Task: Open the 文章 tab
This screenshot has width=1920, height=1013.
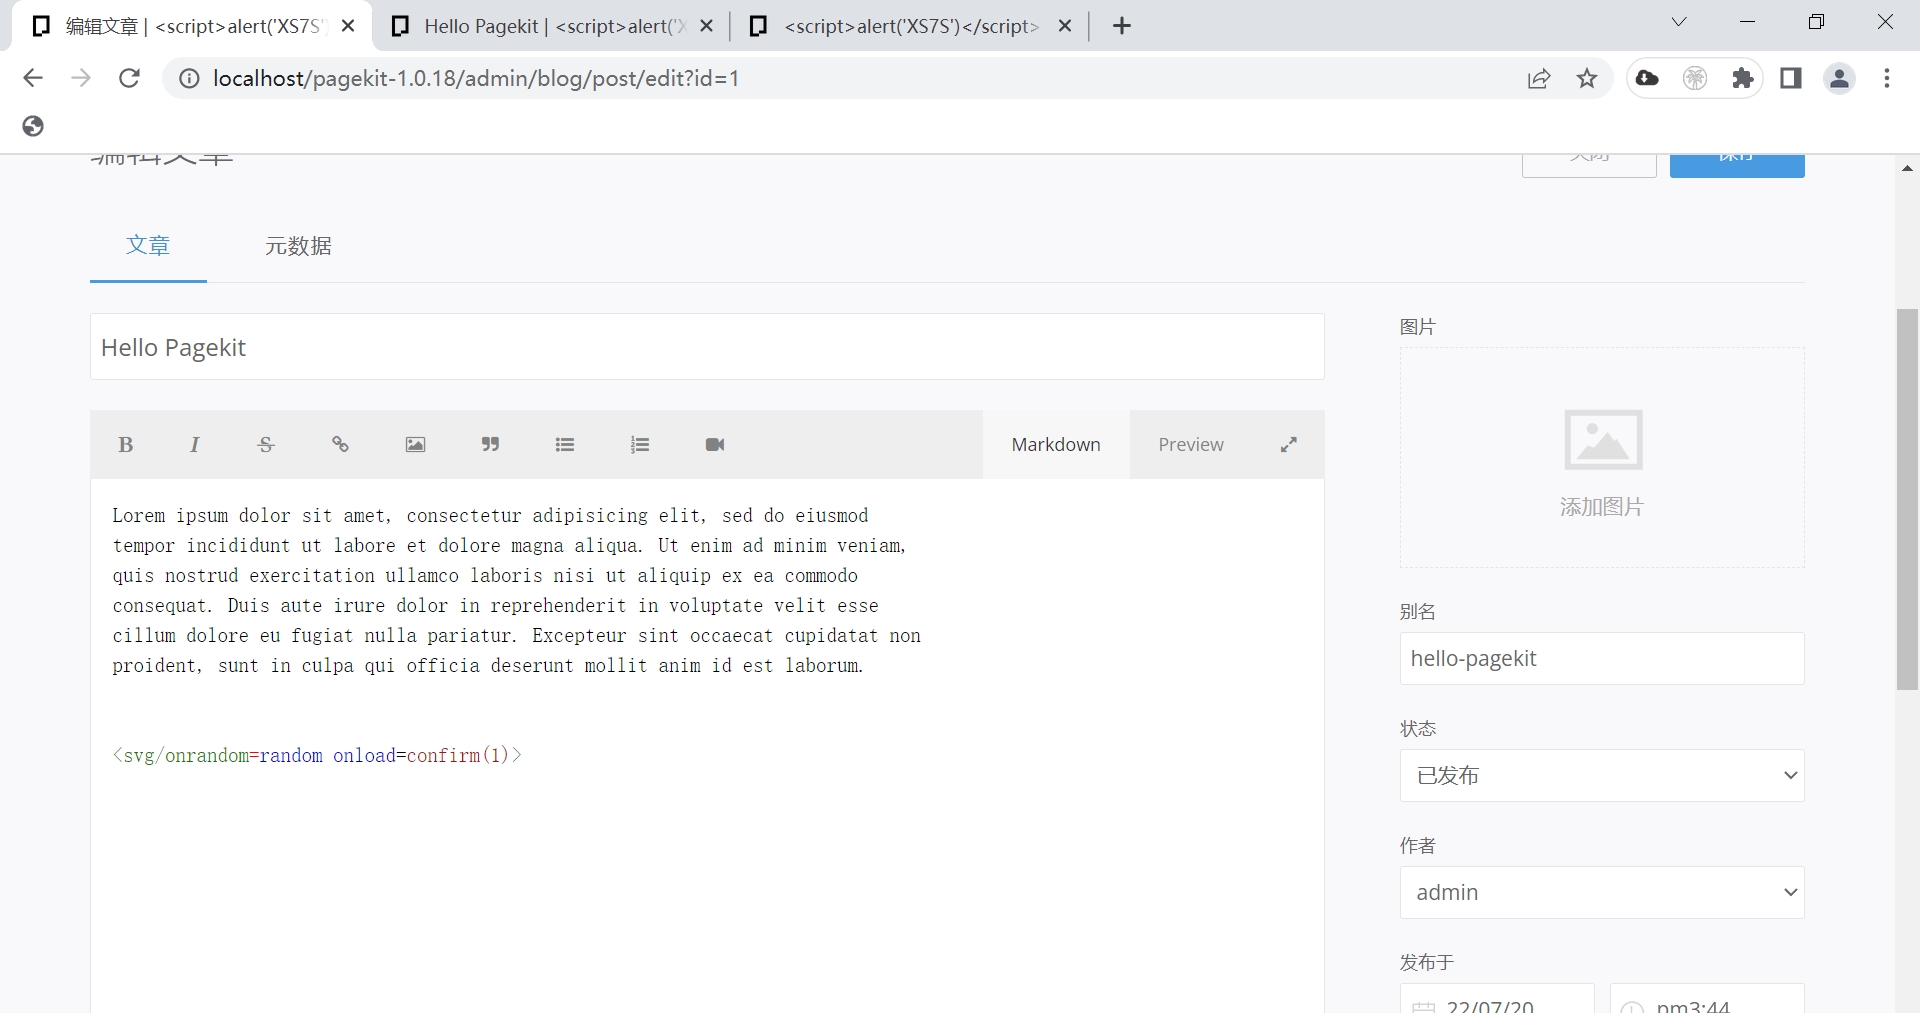Action: coord(148,246)
